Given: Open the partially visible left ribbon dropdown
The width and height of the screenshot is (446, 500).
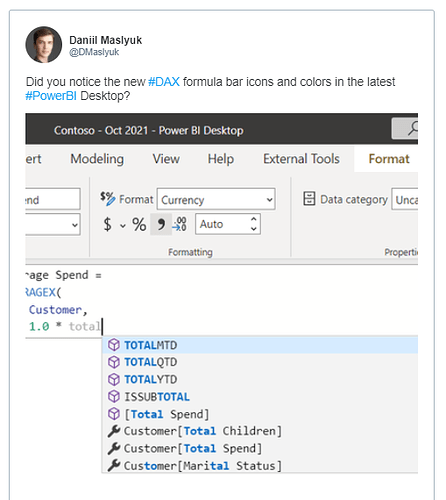Looking at the screenshot, I should [x=53, y=225].
